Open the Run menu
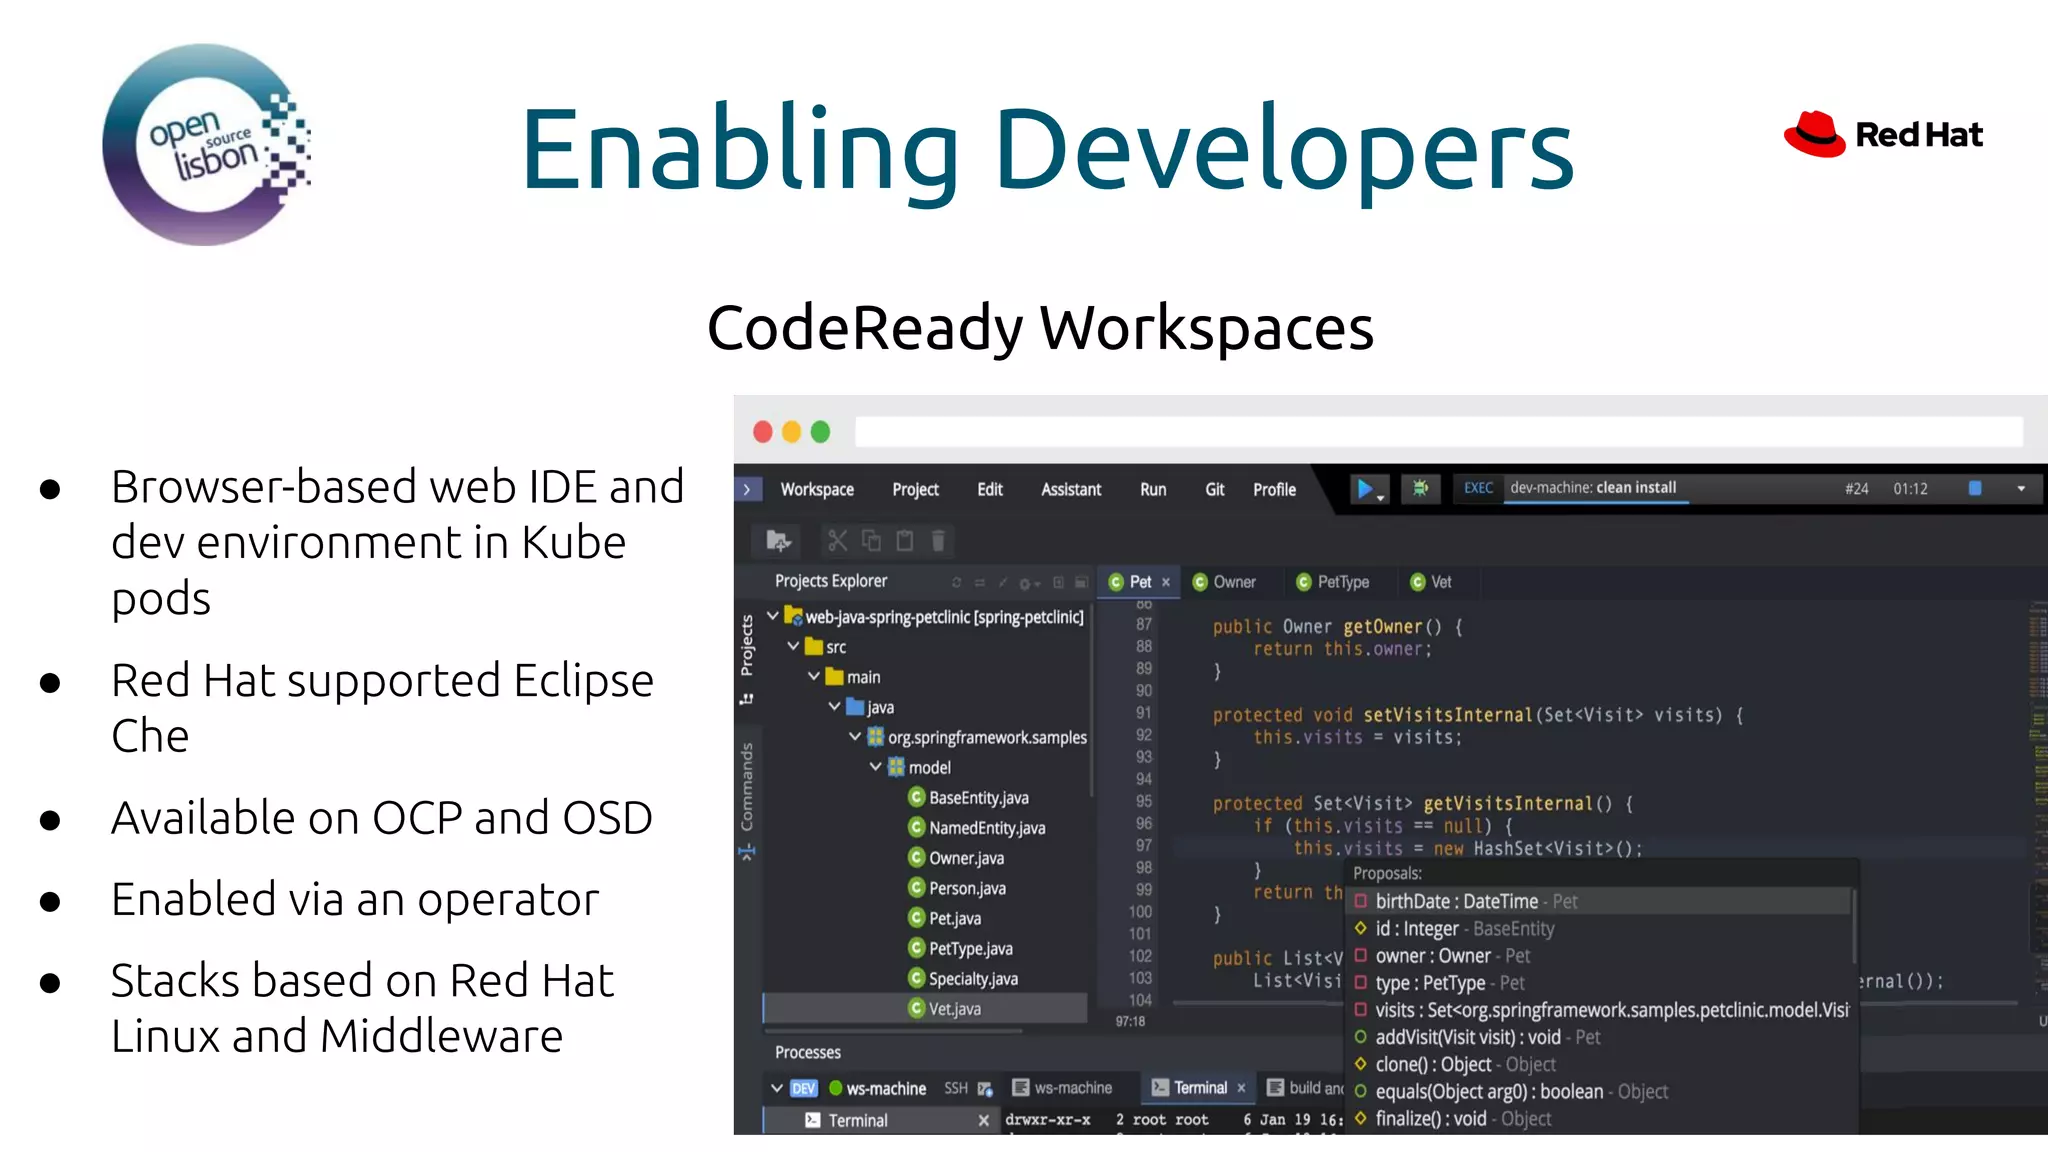 (x=1153, y=489)
